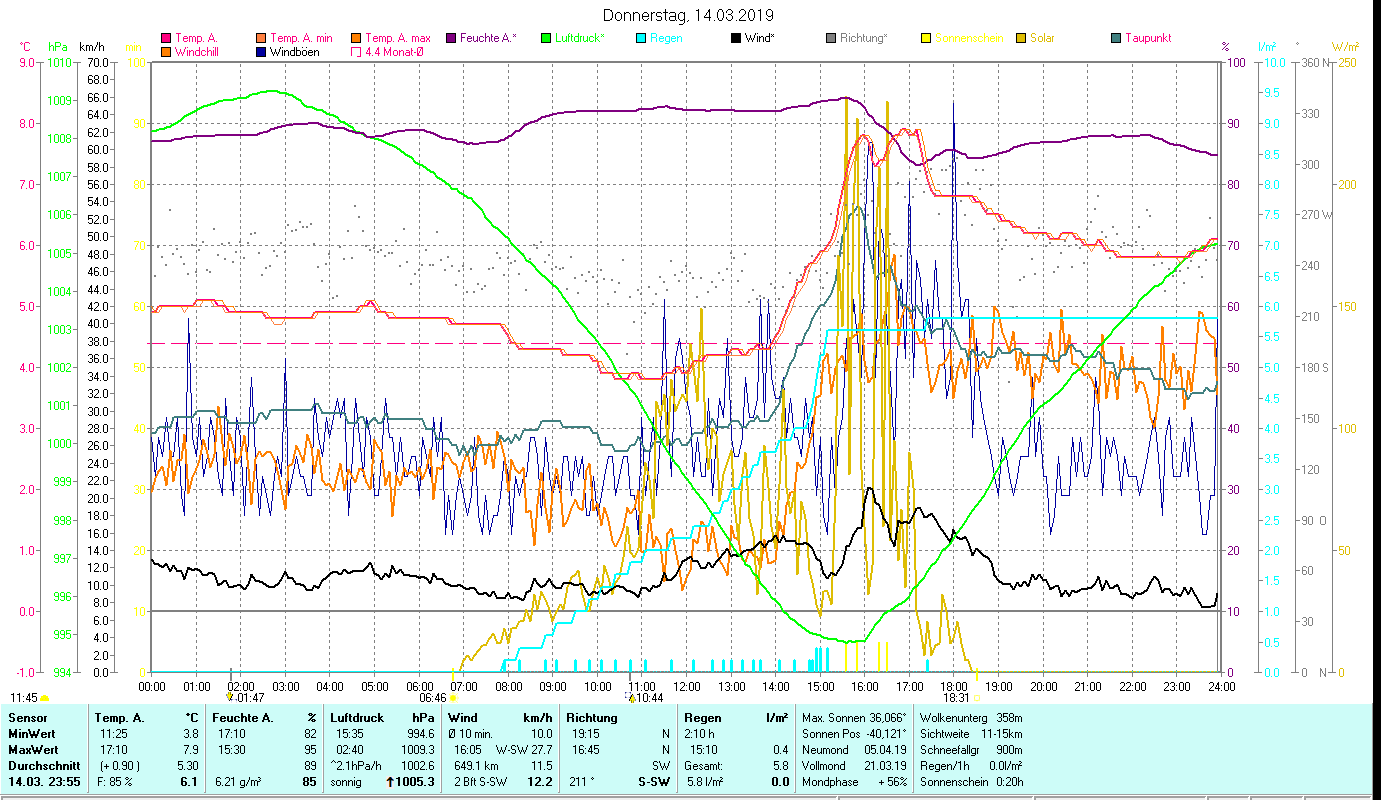The width and height of the screenshot is (1381, 800).
Task: Click the 01:47 time label below the axis
Action: pyautogui.click(x=250, y=698)
